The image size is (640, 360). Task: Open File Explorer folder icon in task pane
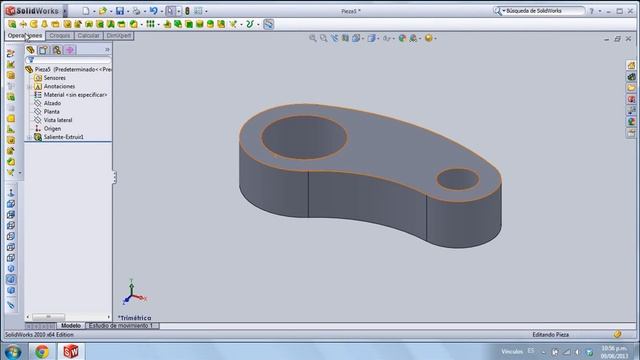tap(631, 88)
